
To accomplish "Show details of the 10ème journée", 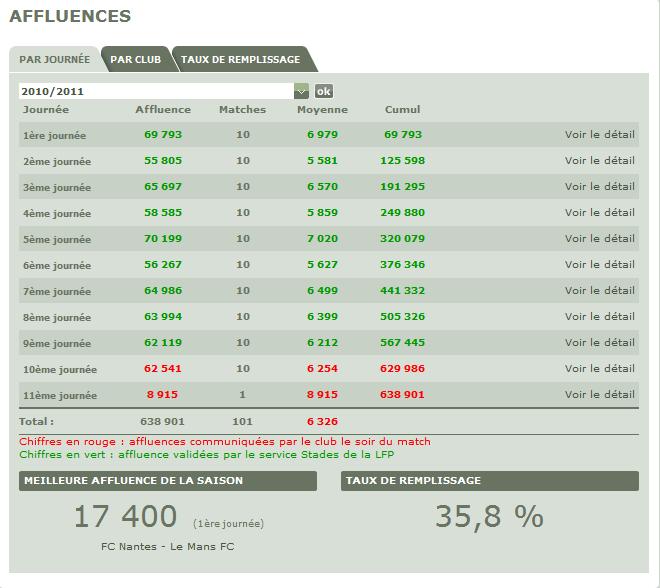I will pyautogui.click(x=599, y=369).
